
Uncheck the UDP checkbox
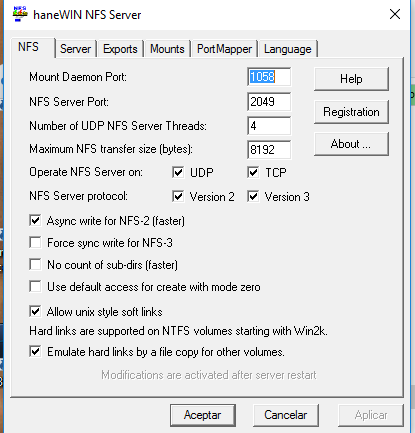click(178, 172)
